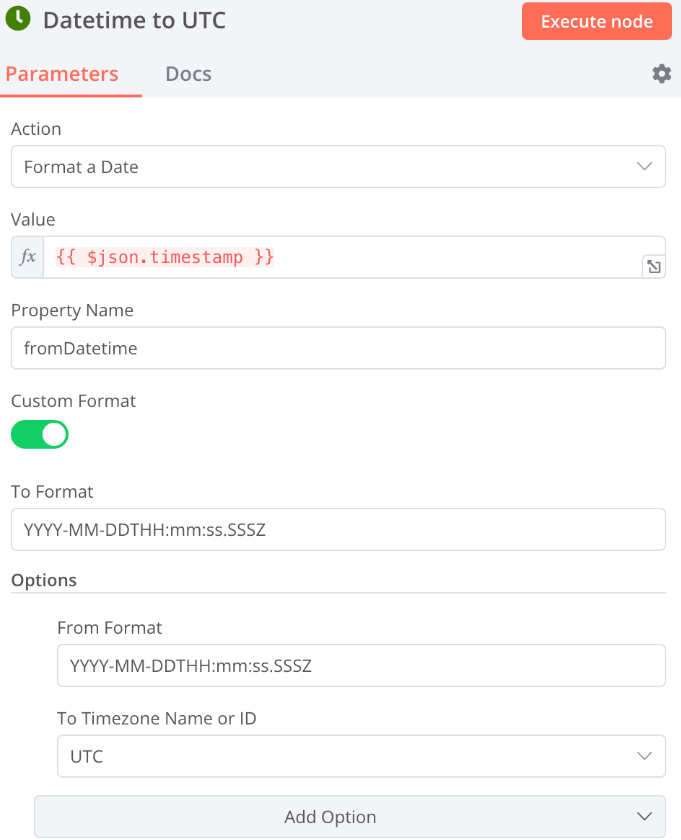
Task: Click the Custom Format label
Action: pyautogui.click(x=73, y=401)
